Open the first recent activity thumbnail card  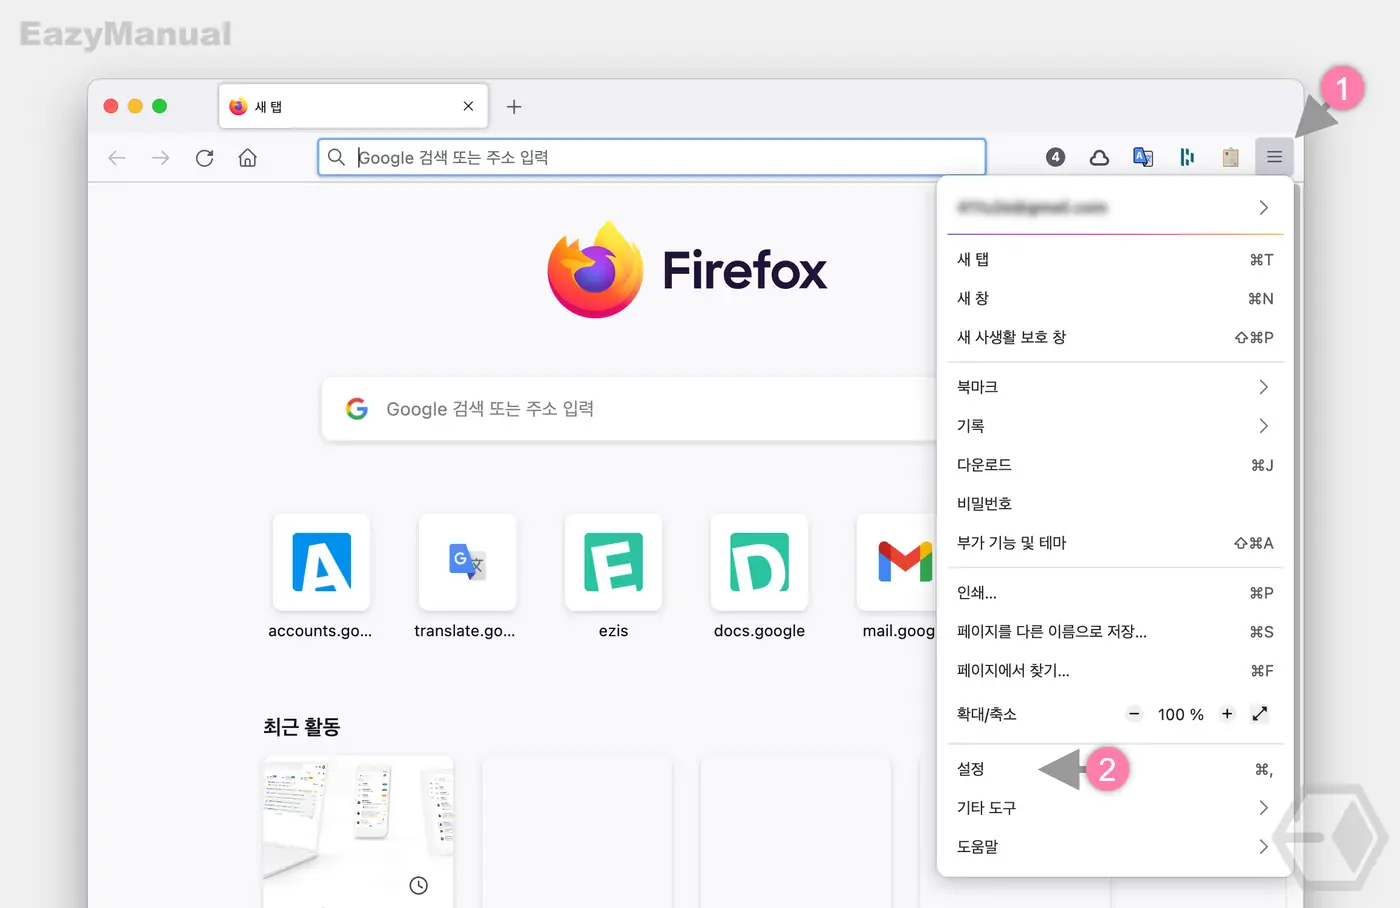point(358,832)
